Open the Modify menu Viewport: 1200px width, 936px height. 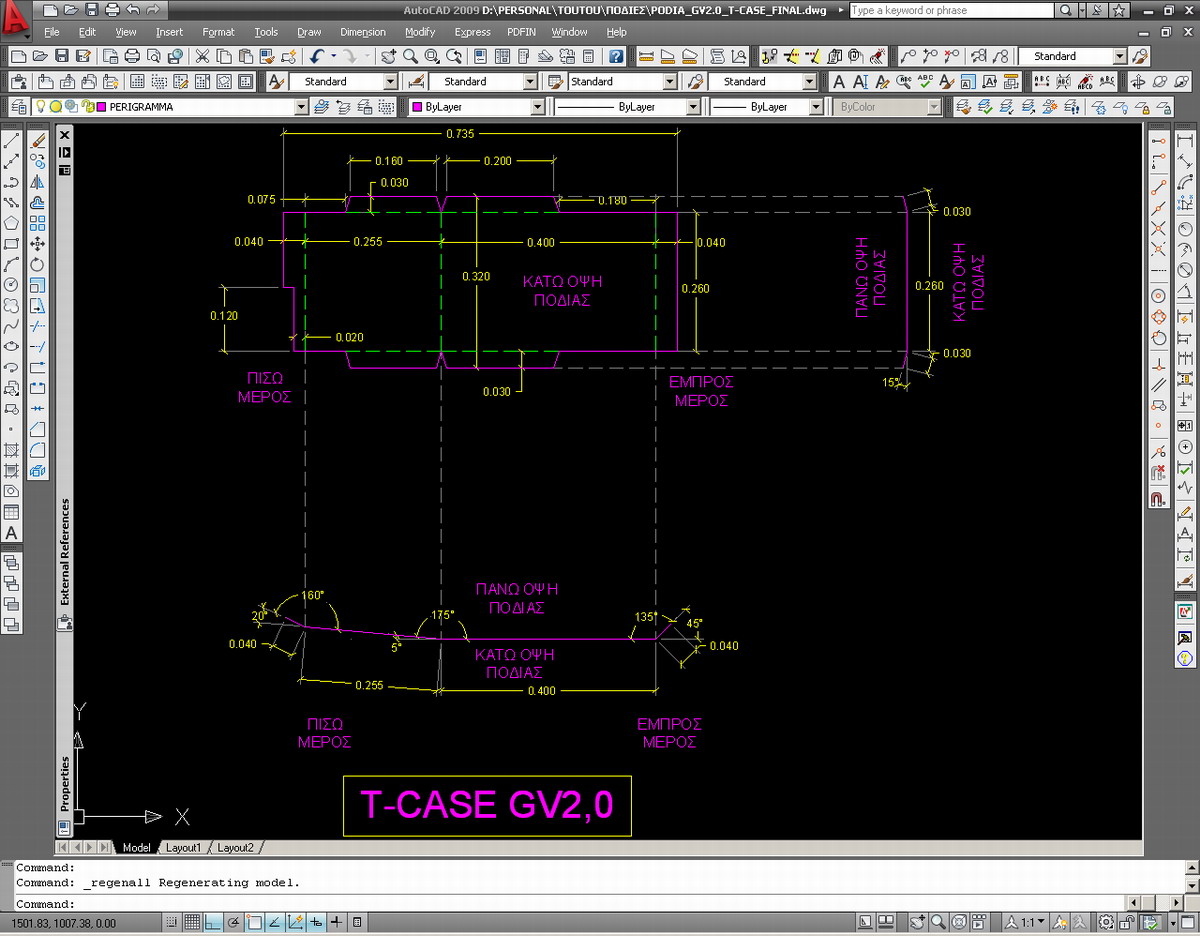point(420,32)
